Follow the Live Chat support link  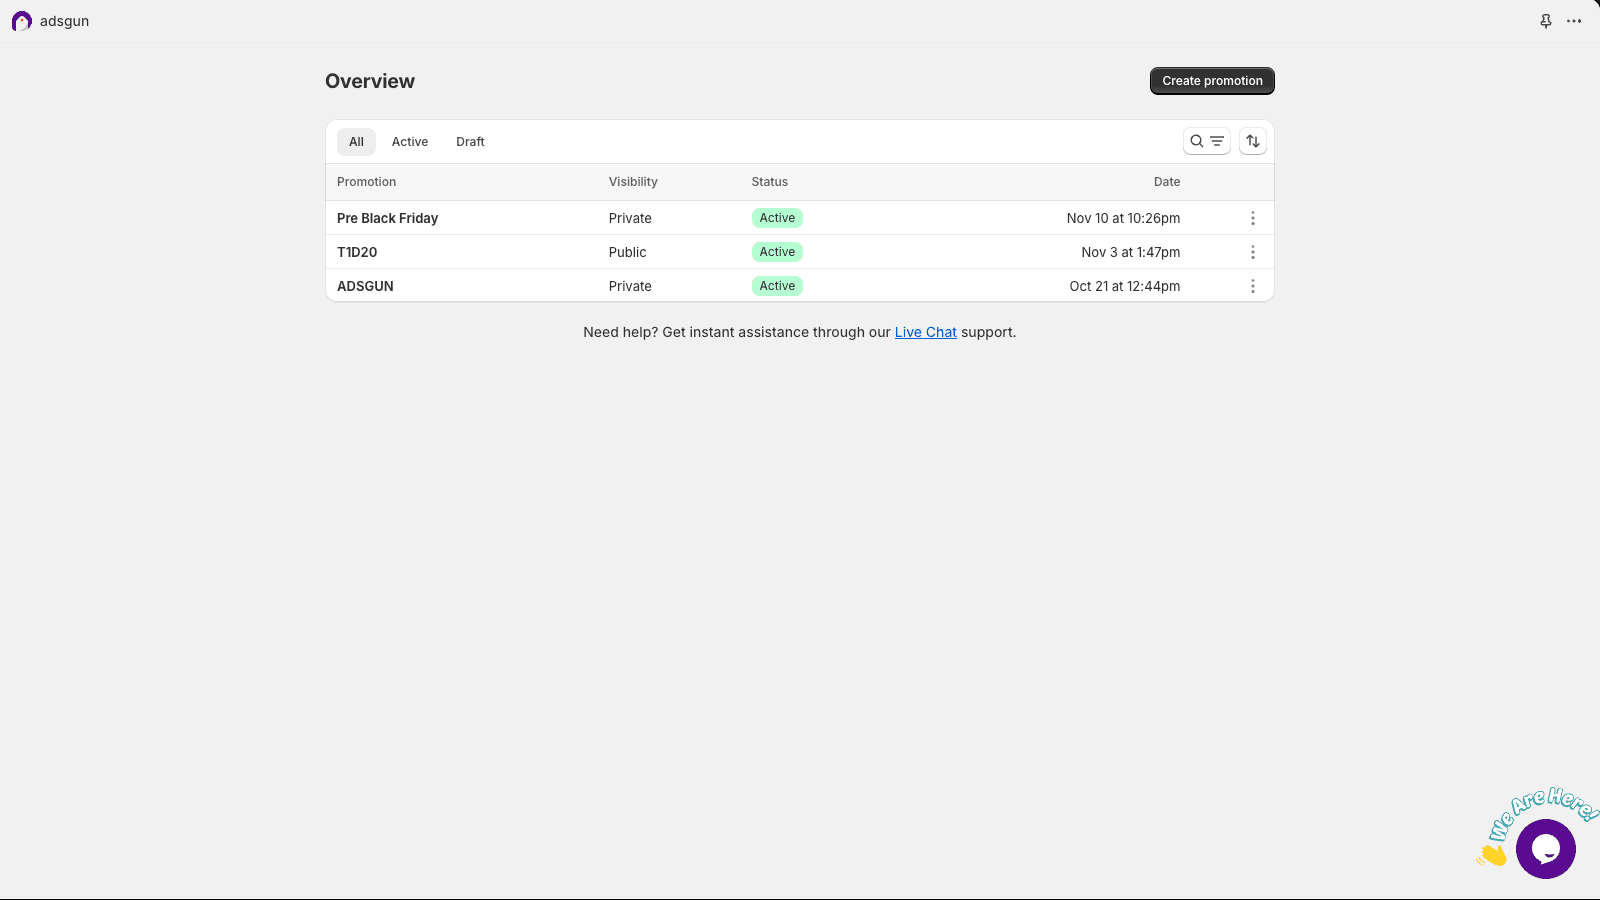point(925,332)
